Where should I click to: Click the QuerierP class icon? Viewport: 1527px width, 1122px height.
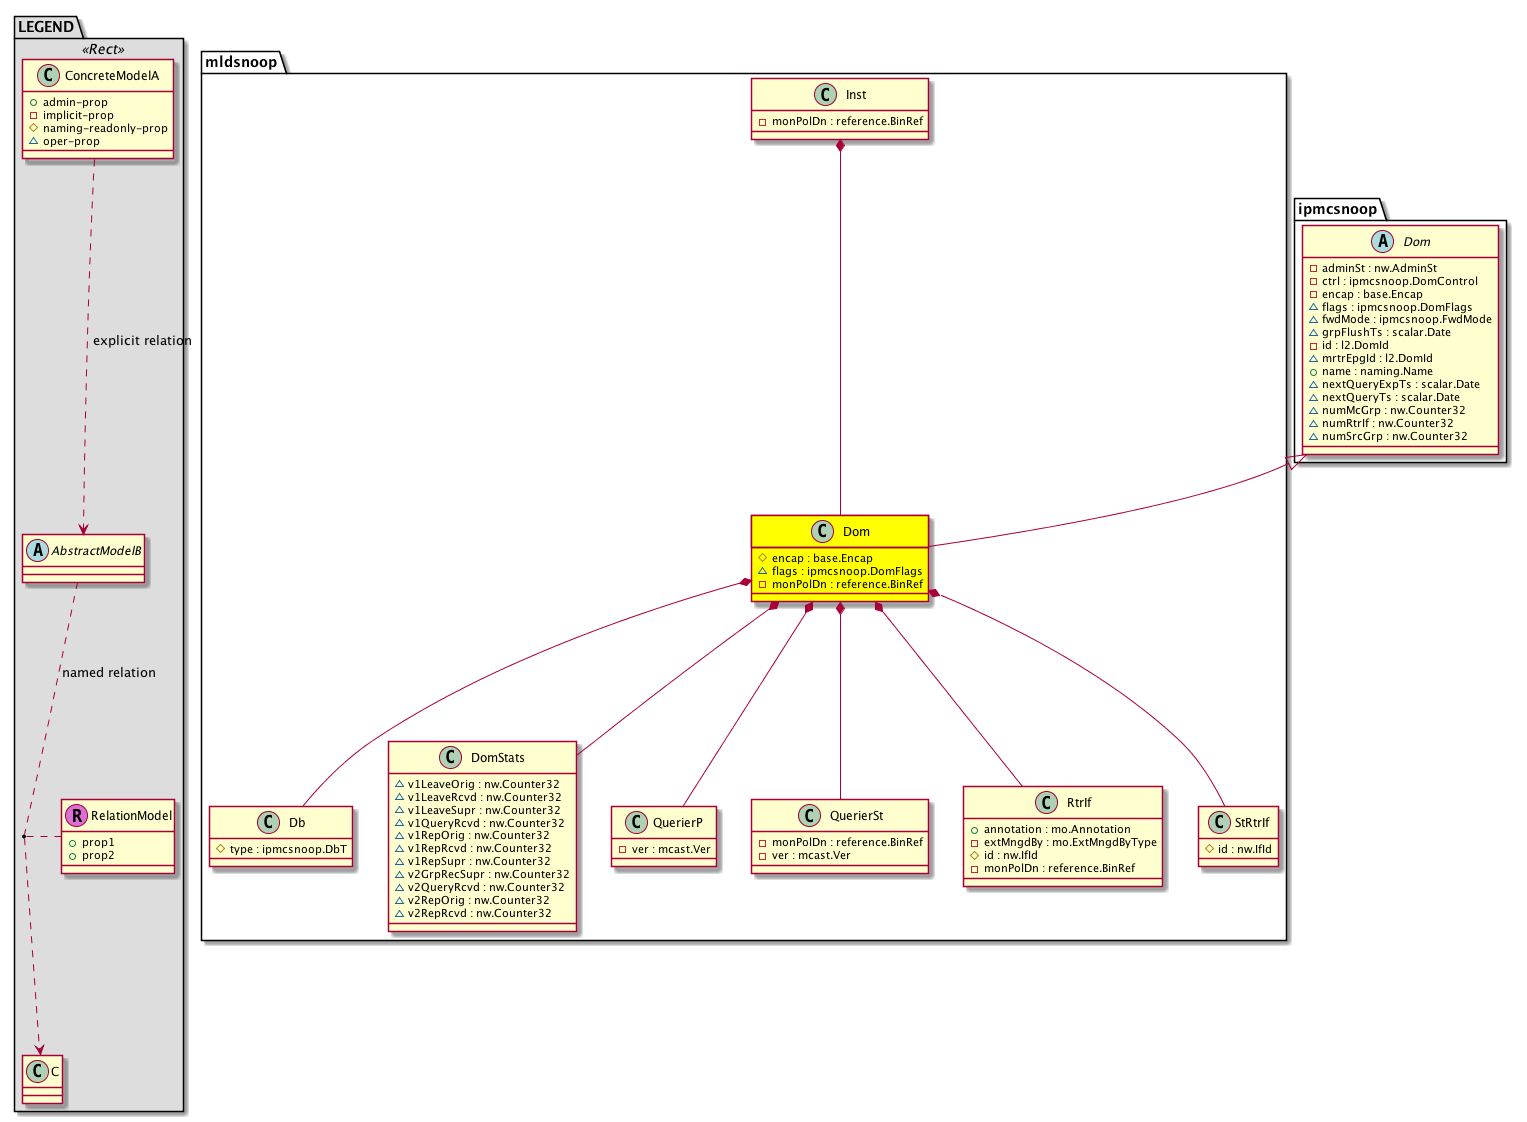[x=635, y=823]
